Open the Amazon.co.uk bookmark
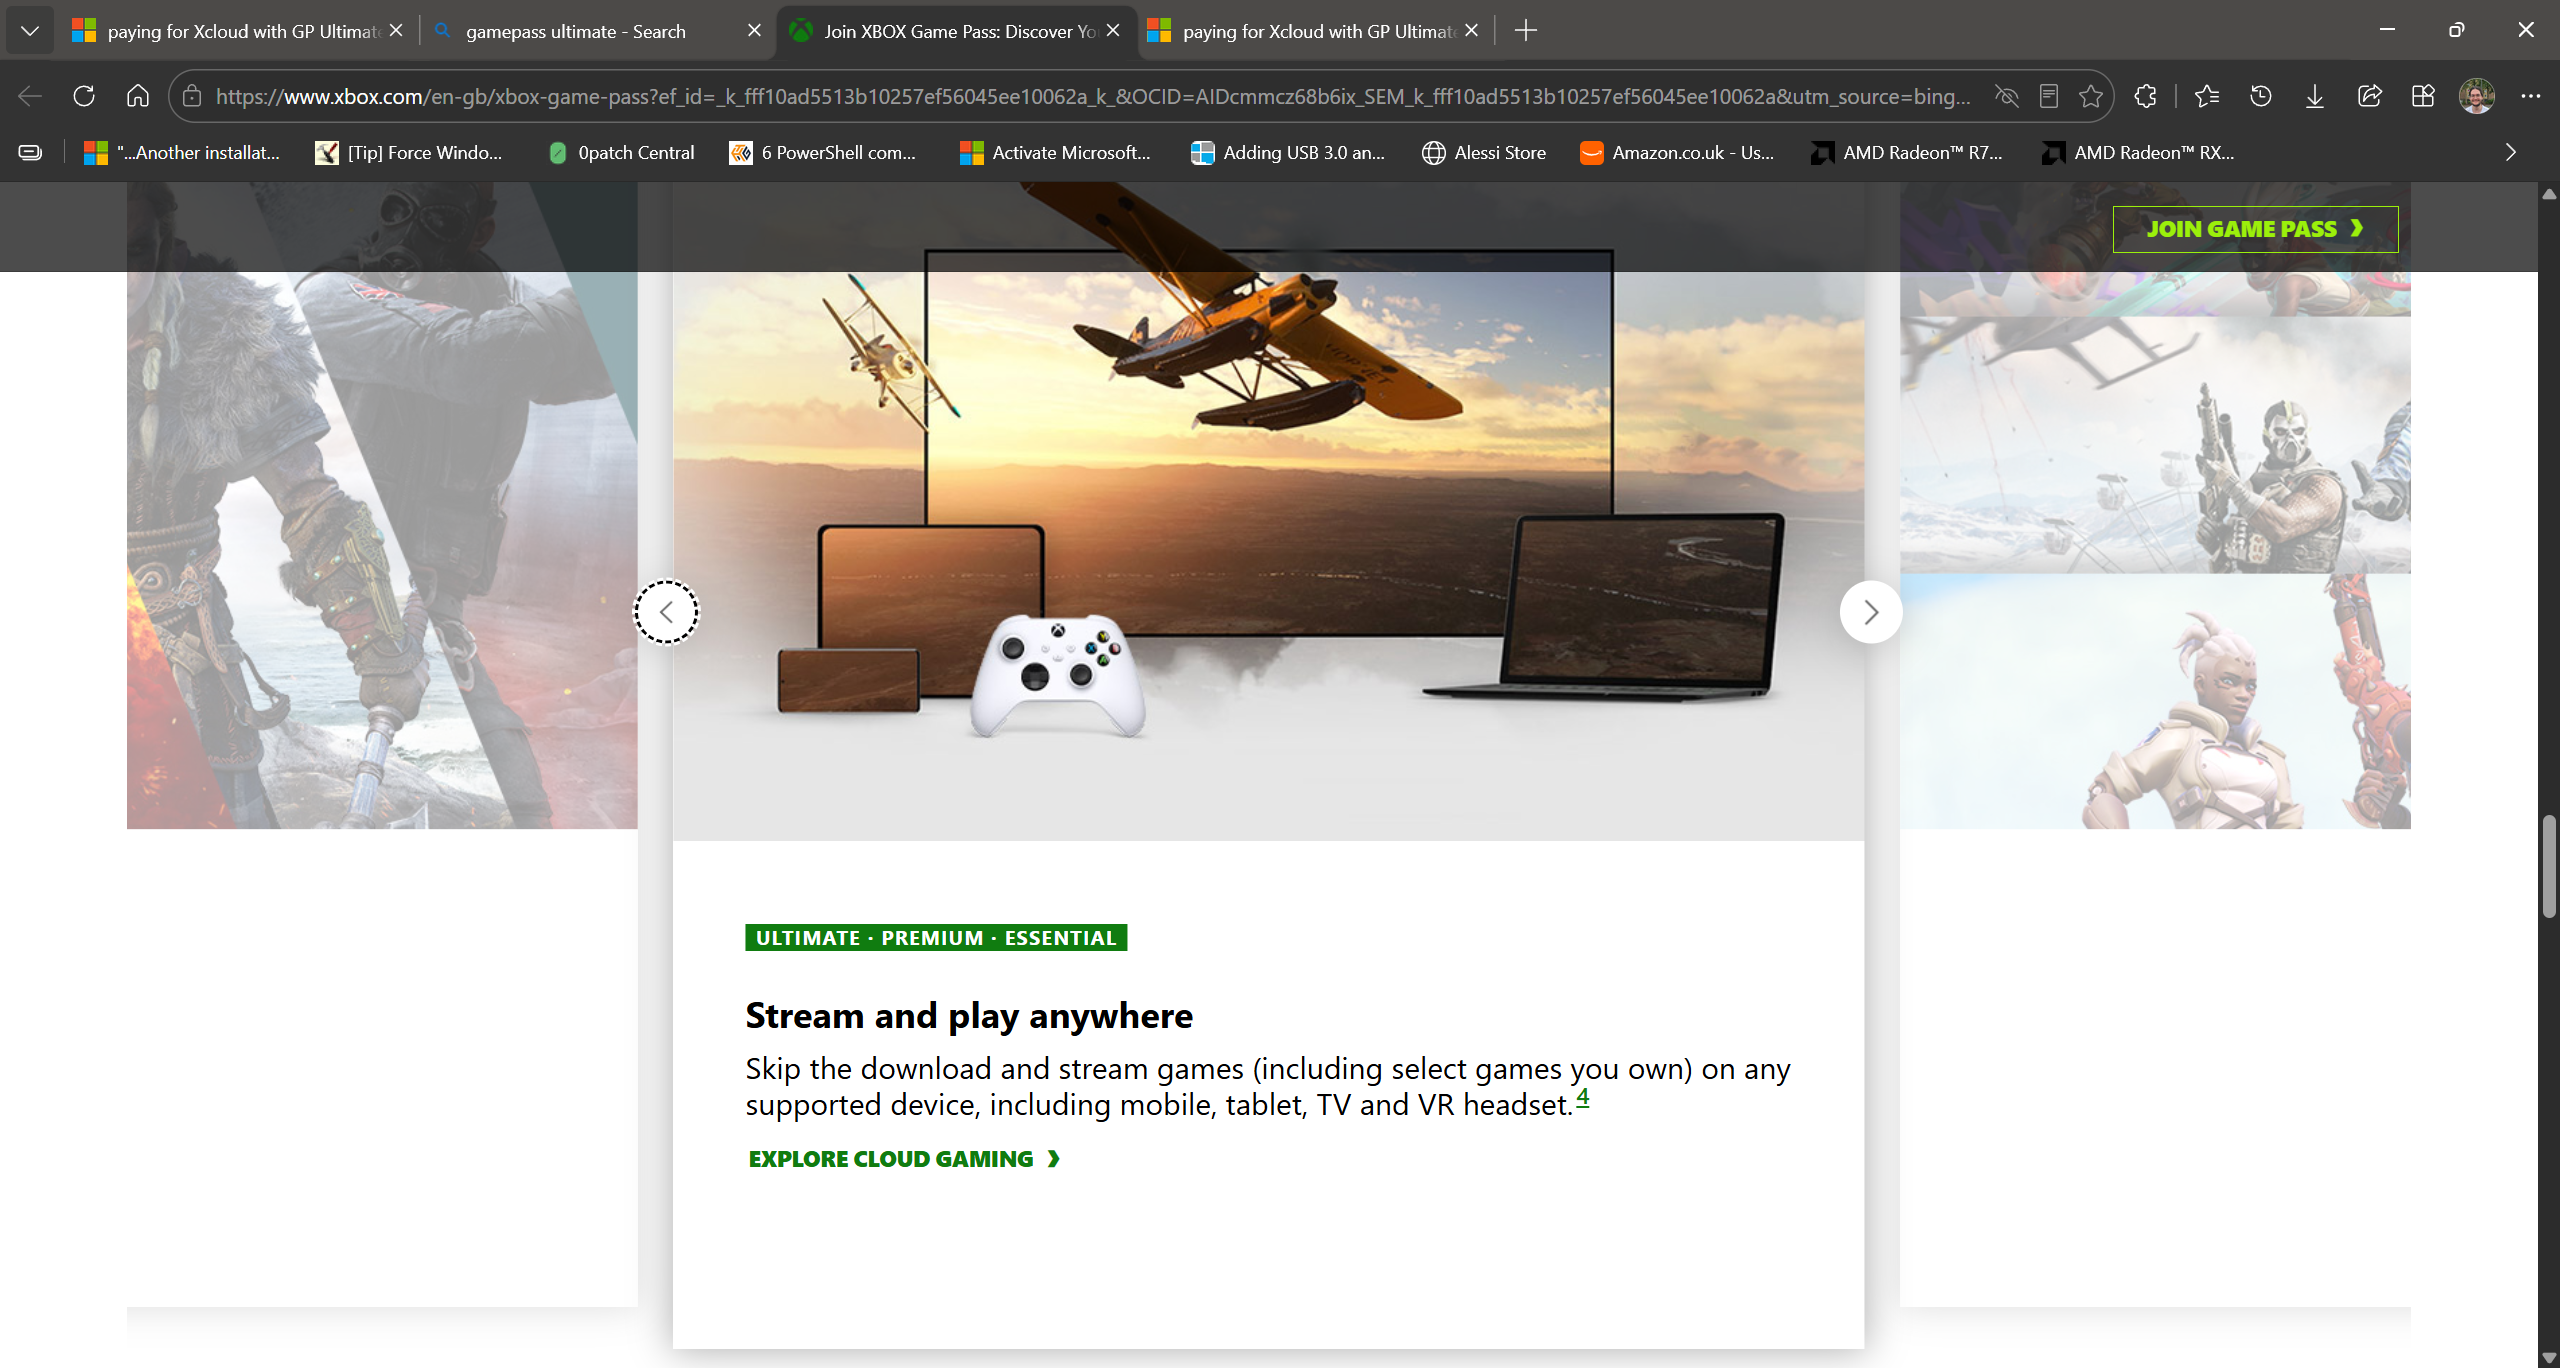This screenshot has height=1368, width=2560. 1677,152
